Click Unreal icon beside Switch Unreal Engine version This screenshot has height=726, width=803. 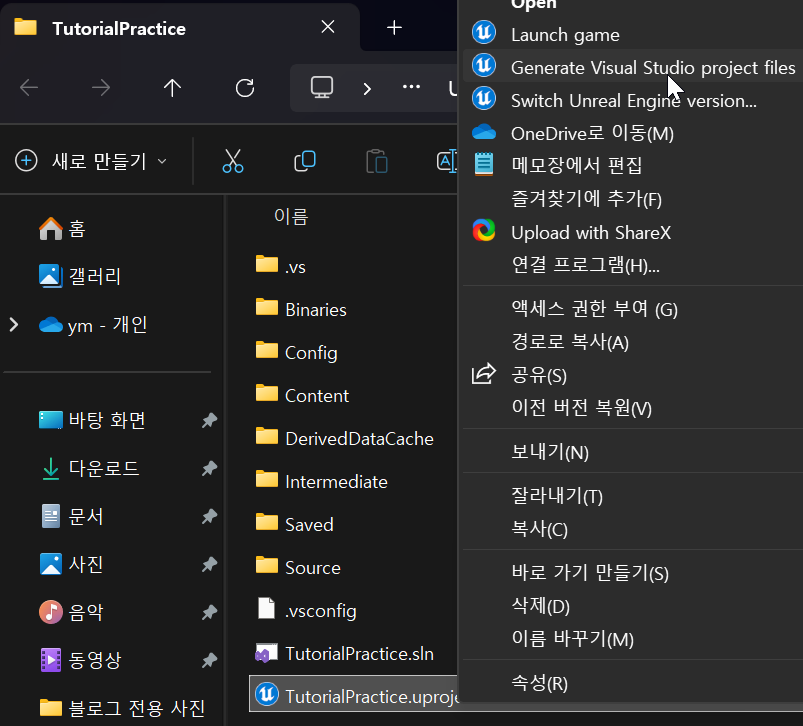[483, 98]
